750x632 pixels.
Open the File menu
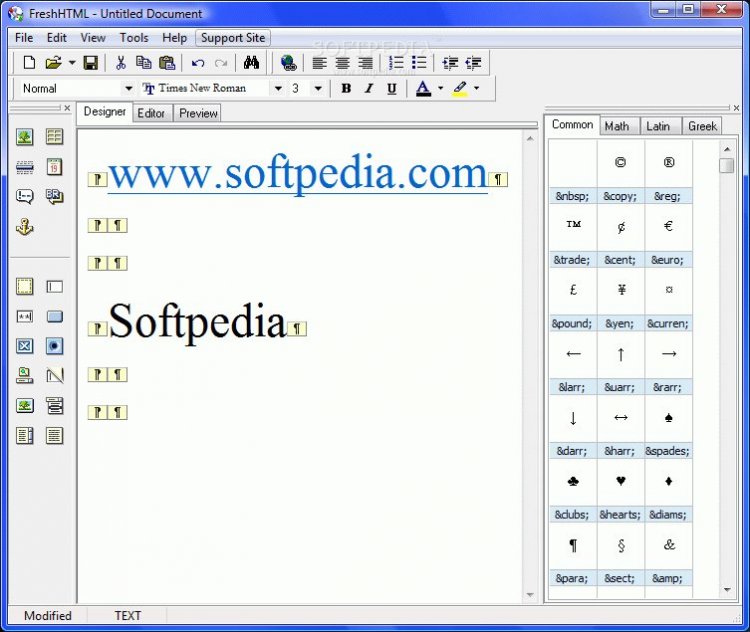24,38
